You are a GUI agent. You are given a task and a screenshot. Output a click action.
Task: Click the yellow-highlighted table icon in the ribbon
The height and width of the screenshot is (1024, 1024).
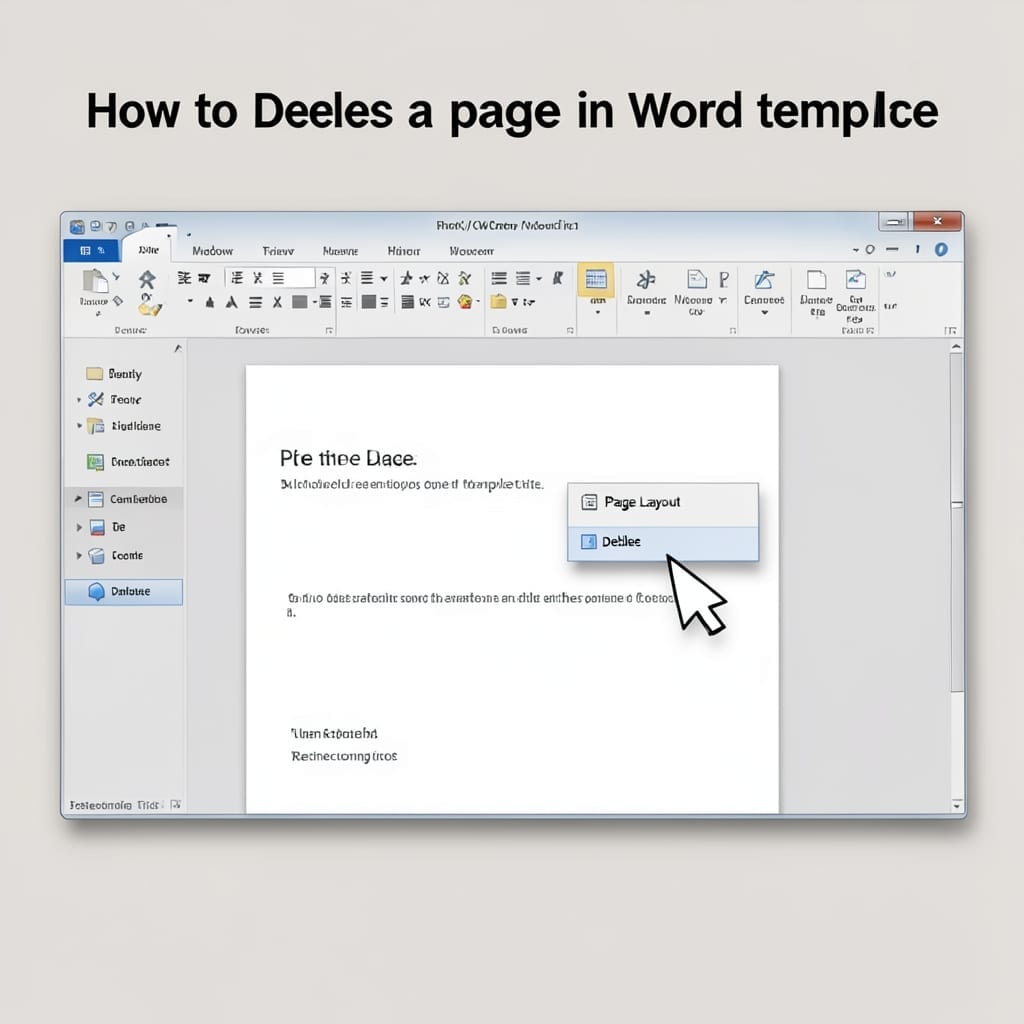point(596,280)
